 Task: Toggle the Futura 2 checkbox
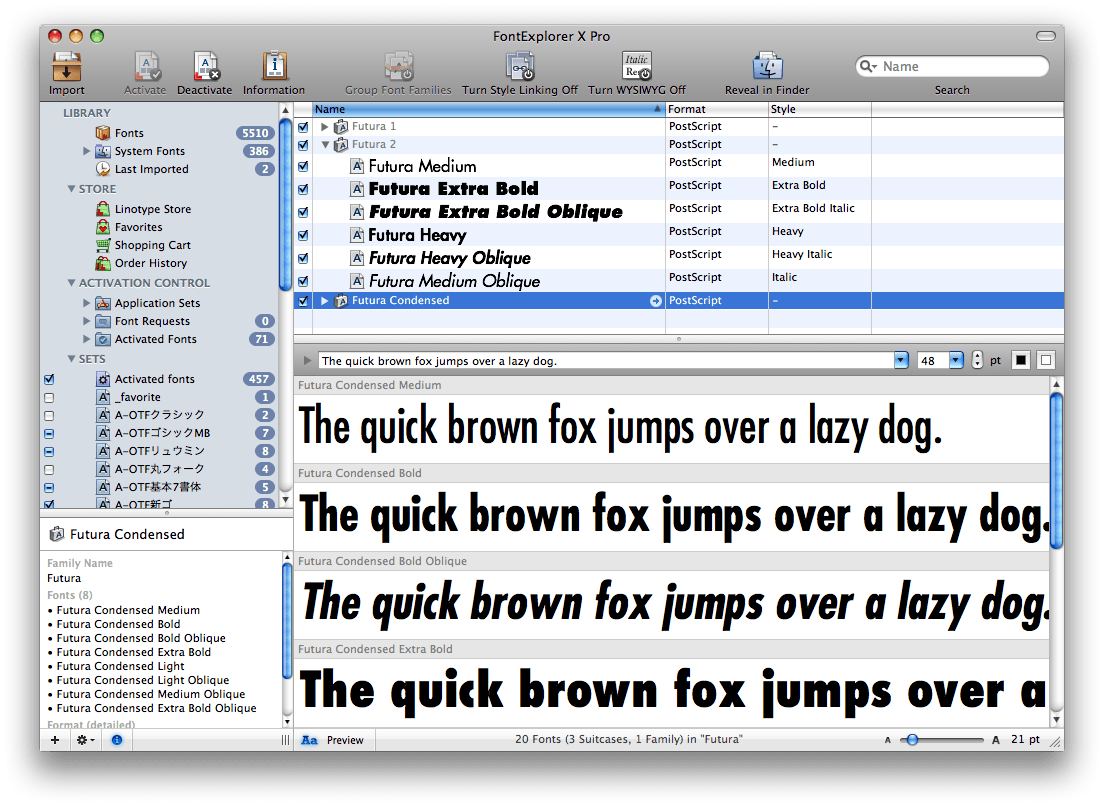click(x=303, y=145)
